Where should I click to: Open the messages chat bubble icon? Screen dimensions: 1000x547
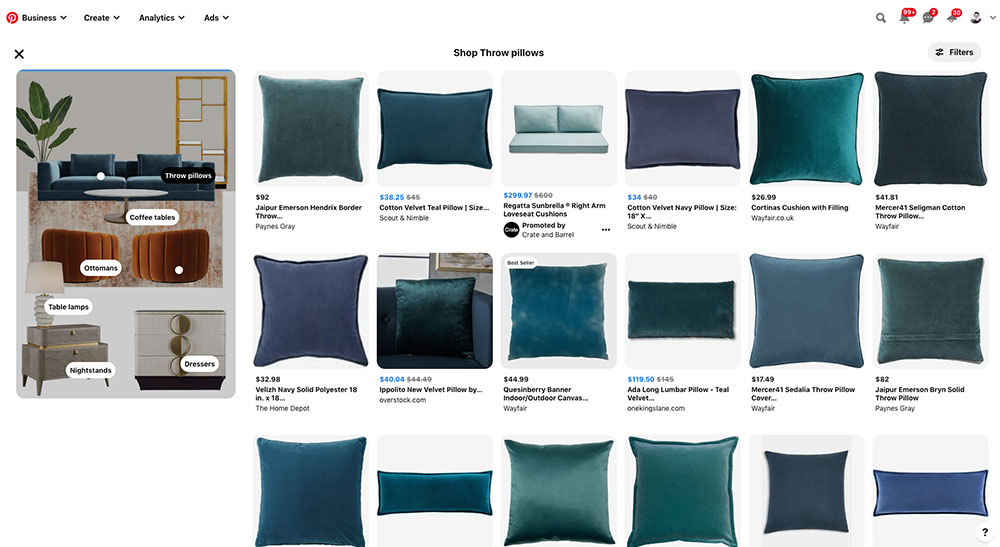point(929,17)
